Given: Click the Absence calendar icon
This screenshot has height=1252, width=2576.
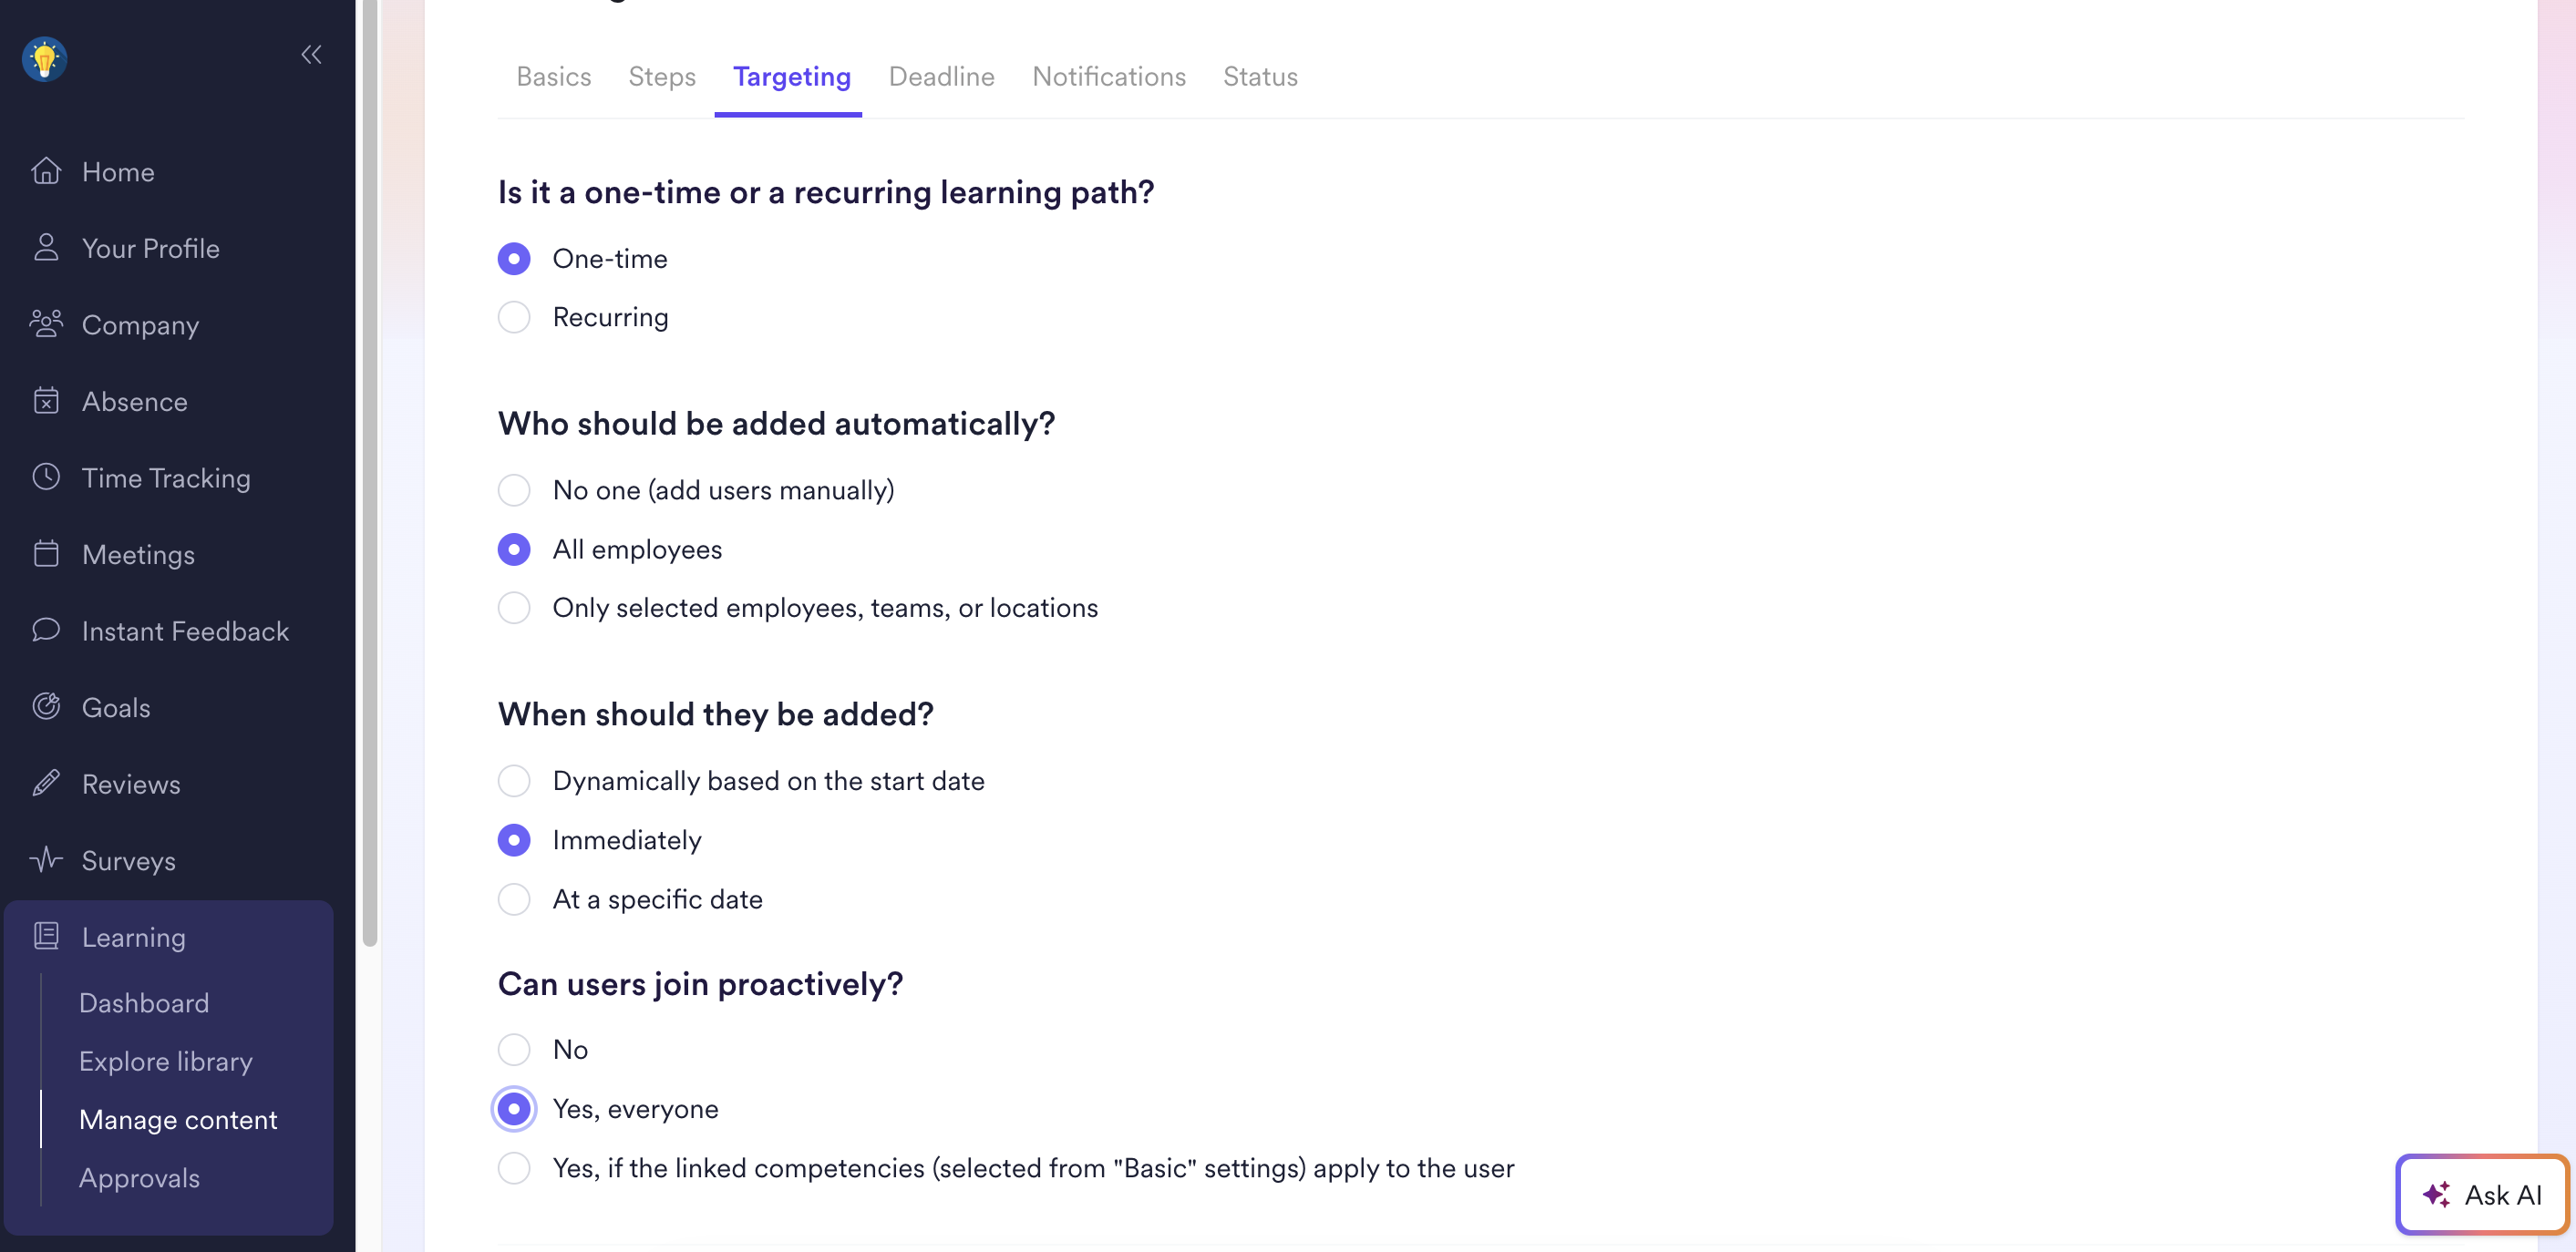Looking at the screenshot, I should point(46,401).
